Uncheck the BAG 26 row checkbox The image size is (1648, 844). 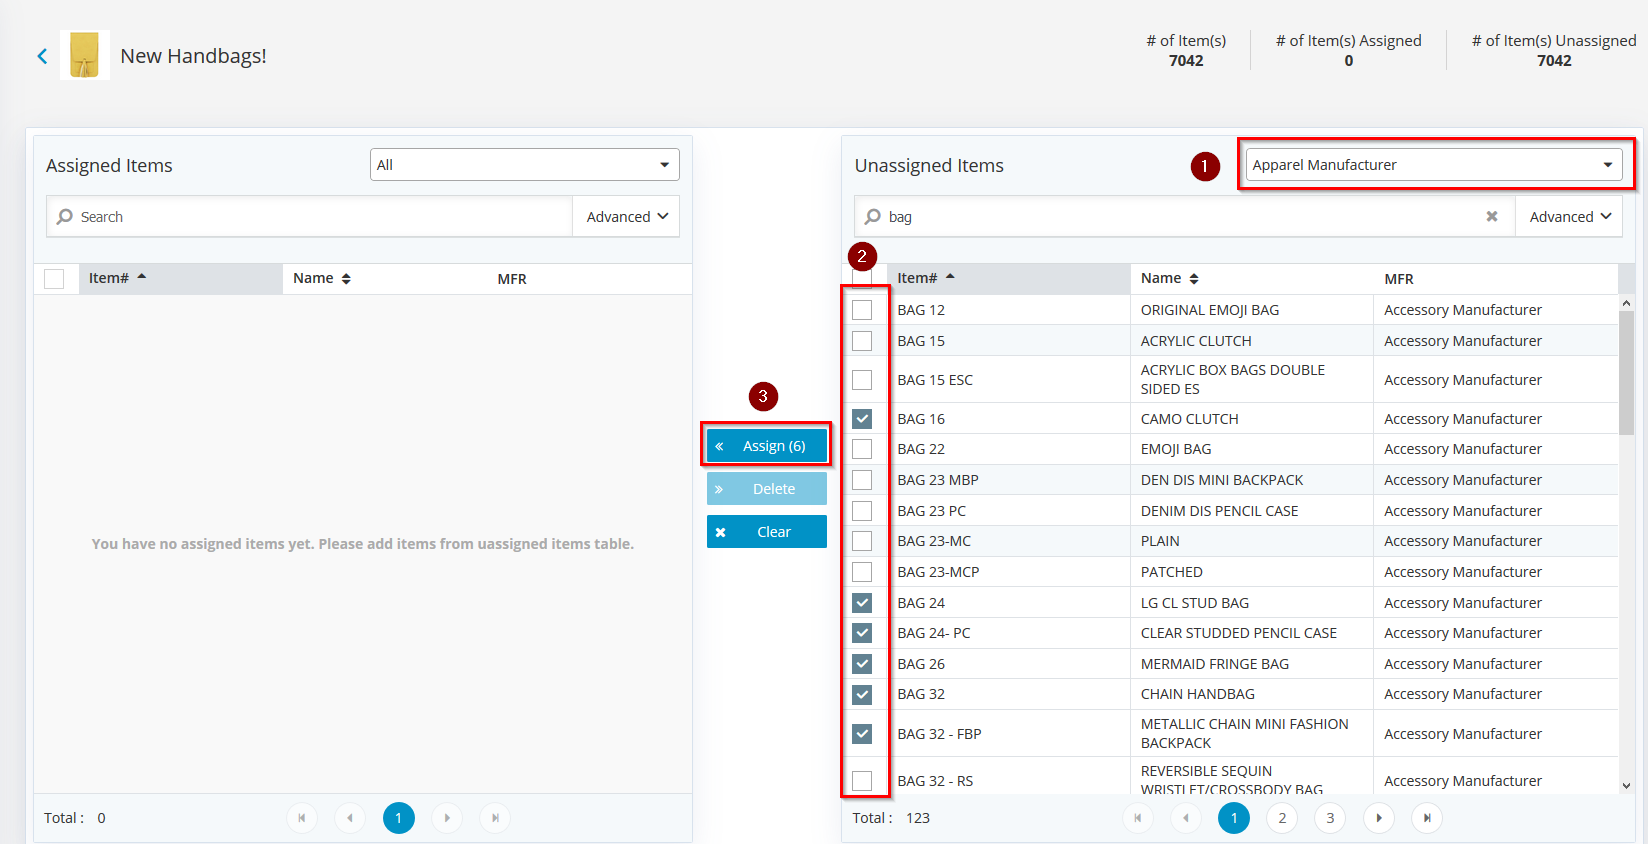coord(862,664)
